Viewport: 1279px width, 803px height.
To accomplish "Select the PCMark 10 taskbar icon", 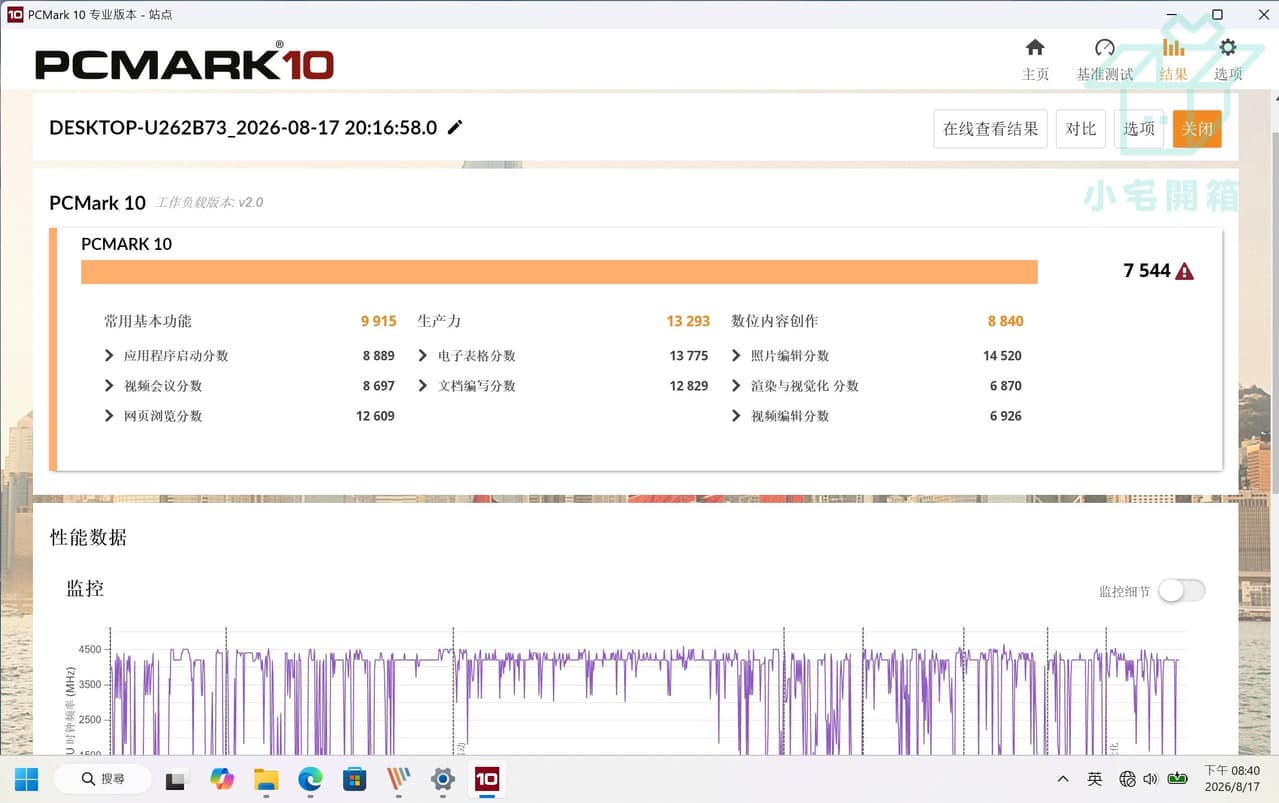I will [x=487, y=779].
